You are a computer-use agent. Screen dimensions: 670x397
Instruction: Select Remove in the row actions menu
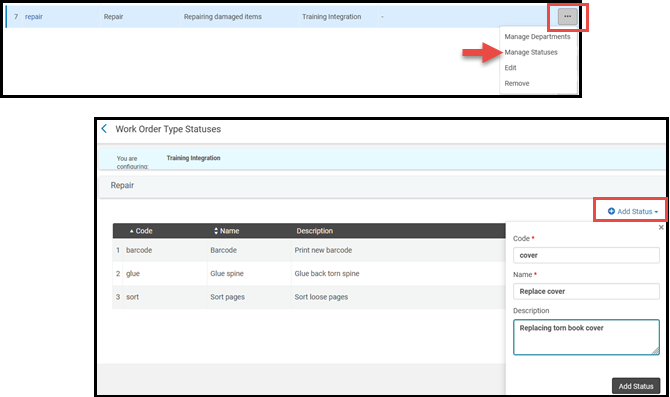517,83
